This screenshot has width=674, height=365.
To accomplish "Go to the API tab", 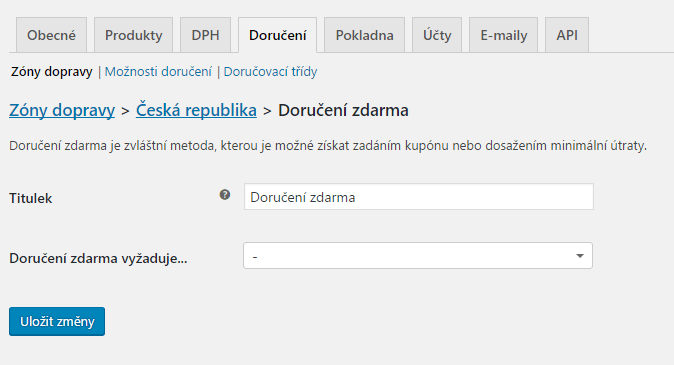I will click(x=567, y=35).
